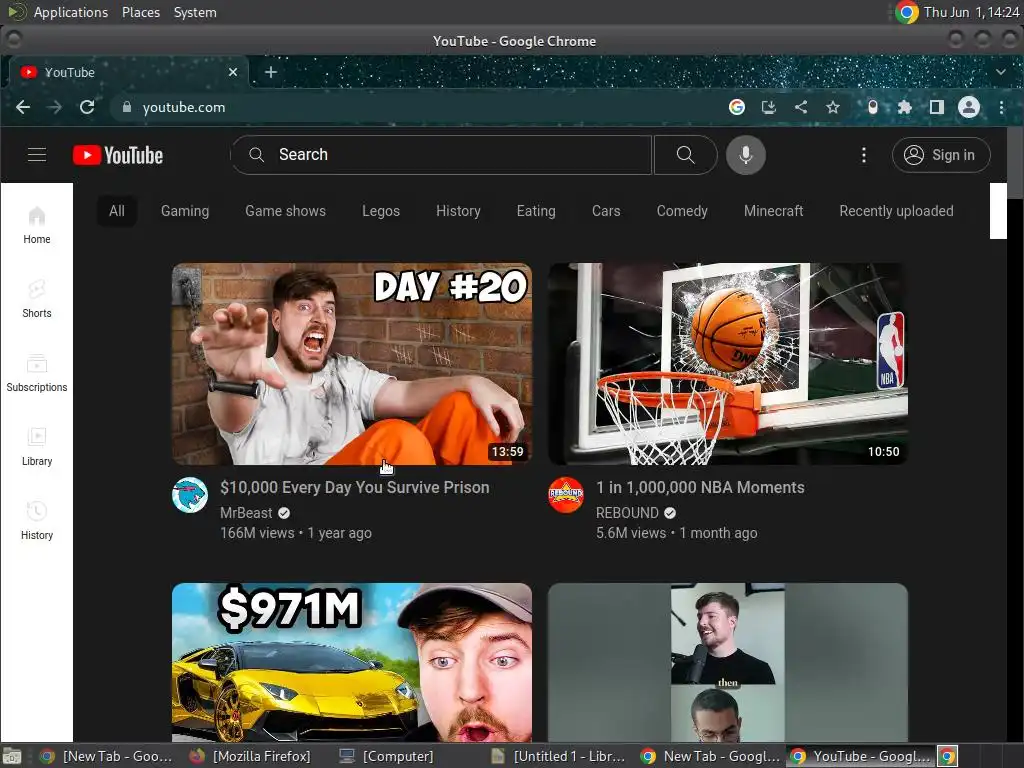Click the MrBeast channel avatar

coord(190,495)
